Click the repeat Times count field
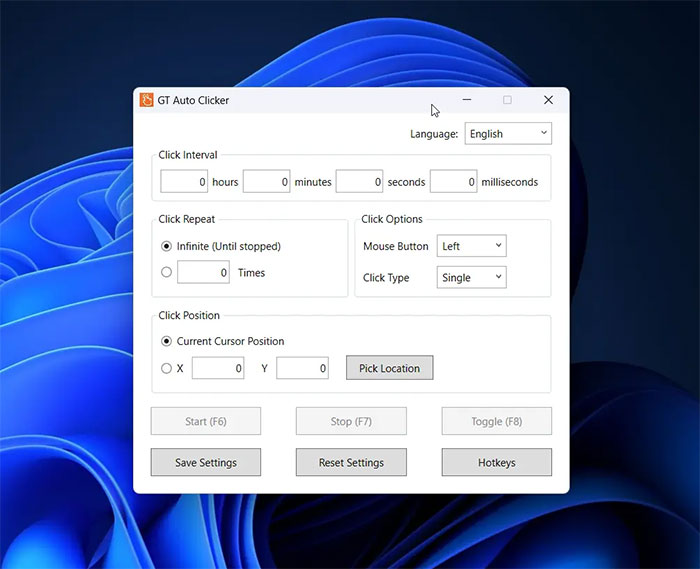 coord(203,272)
